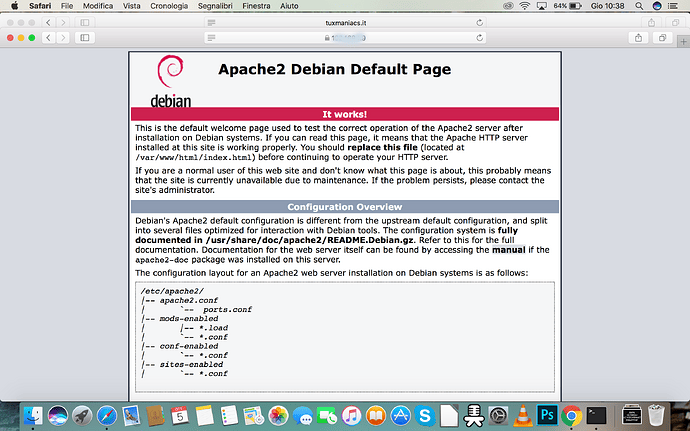The image size is (690, 431).
Task: Open the Cronologia menu
Action: [169, 6]
